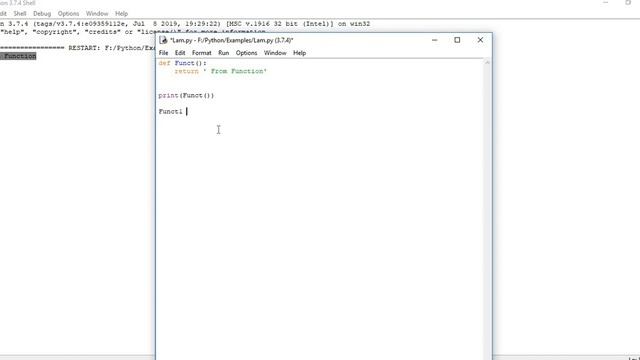640x360 pixels.
Task: Click the Lam.py editor title bar text
Action: click(x=231, y=40)
